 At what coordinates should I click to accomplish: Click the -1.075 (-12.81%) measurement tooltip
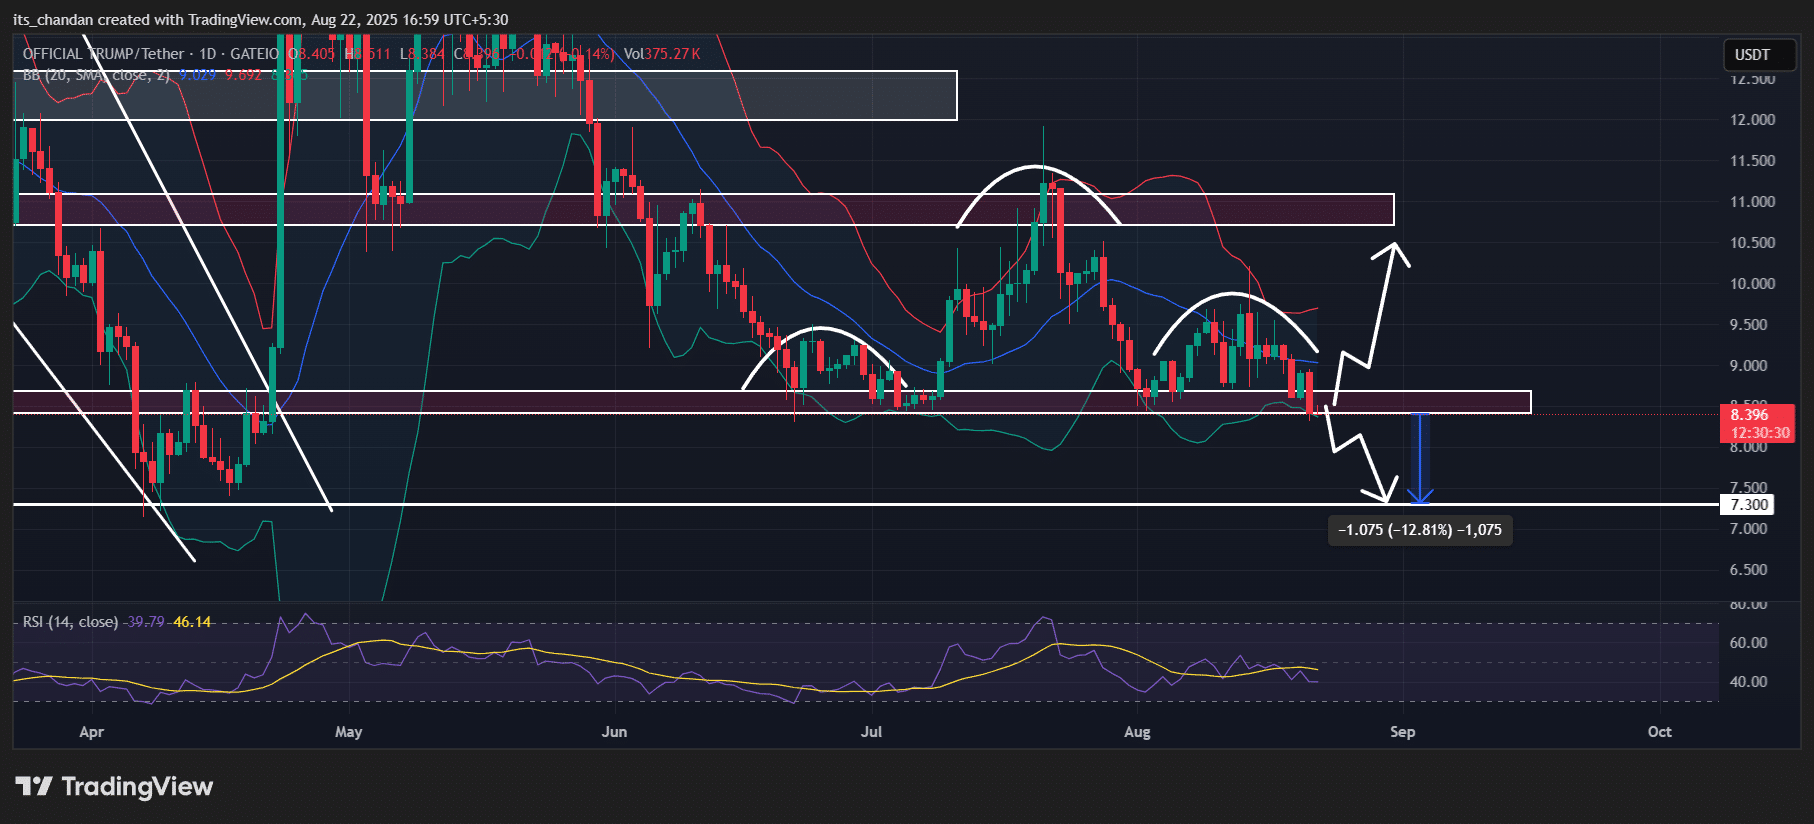coord(1419,530)
